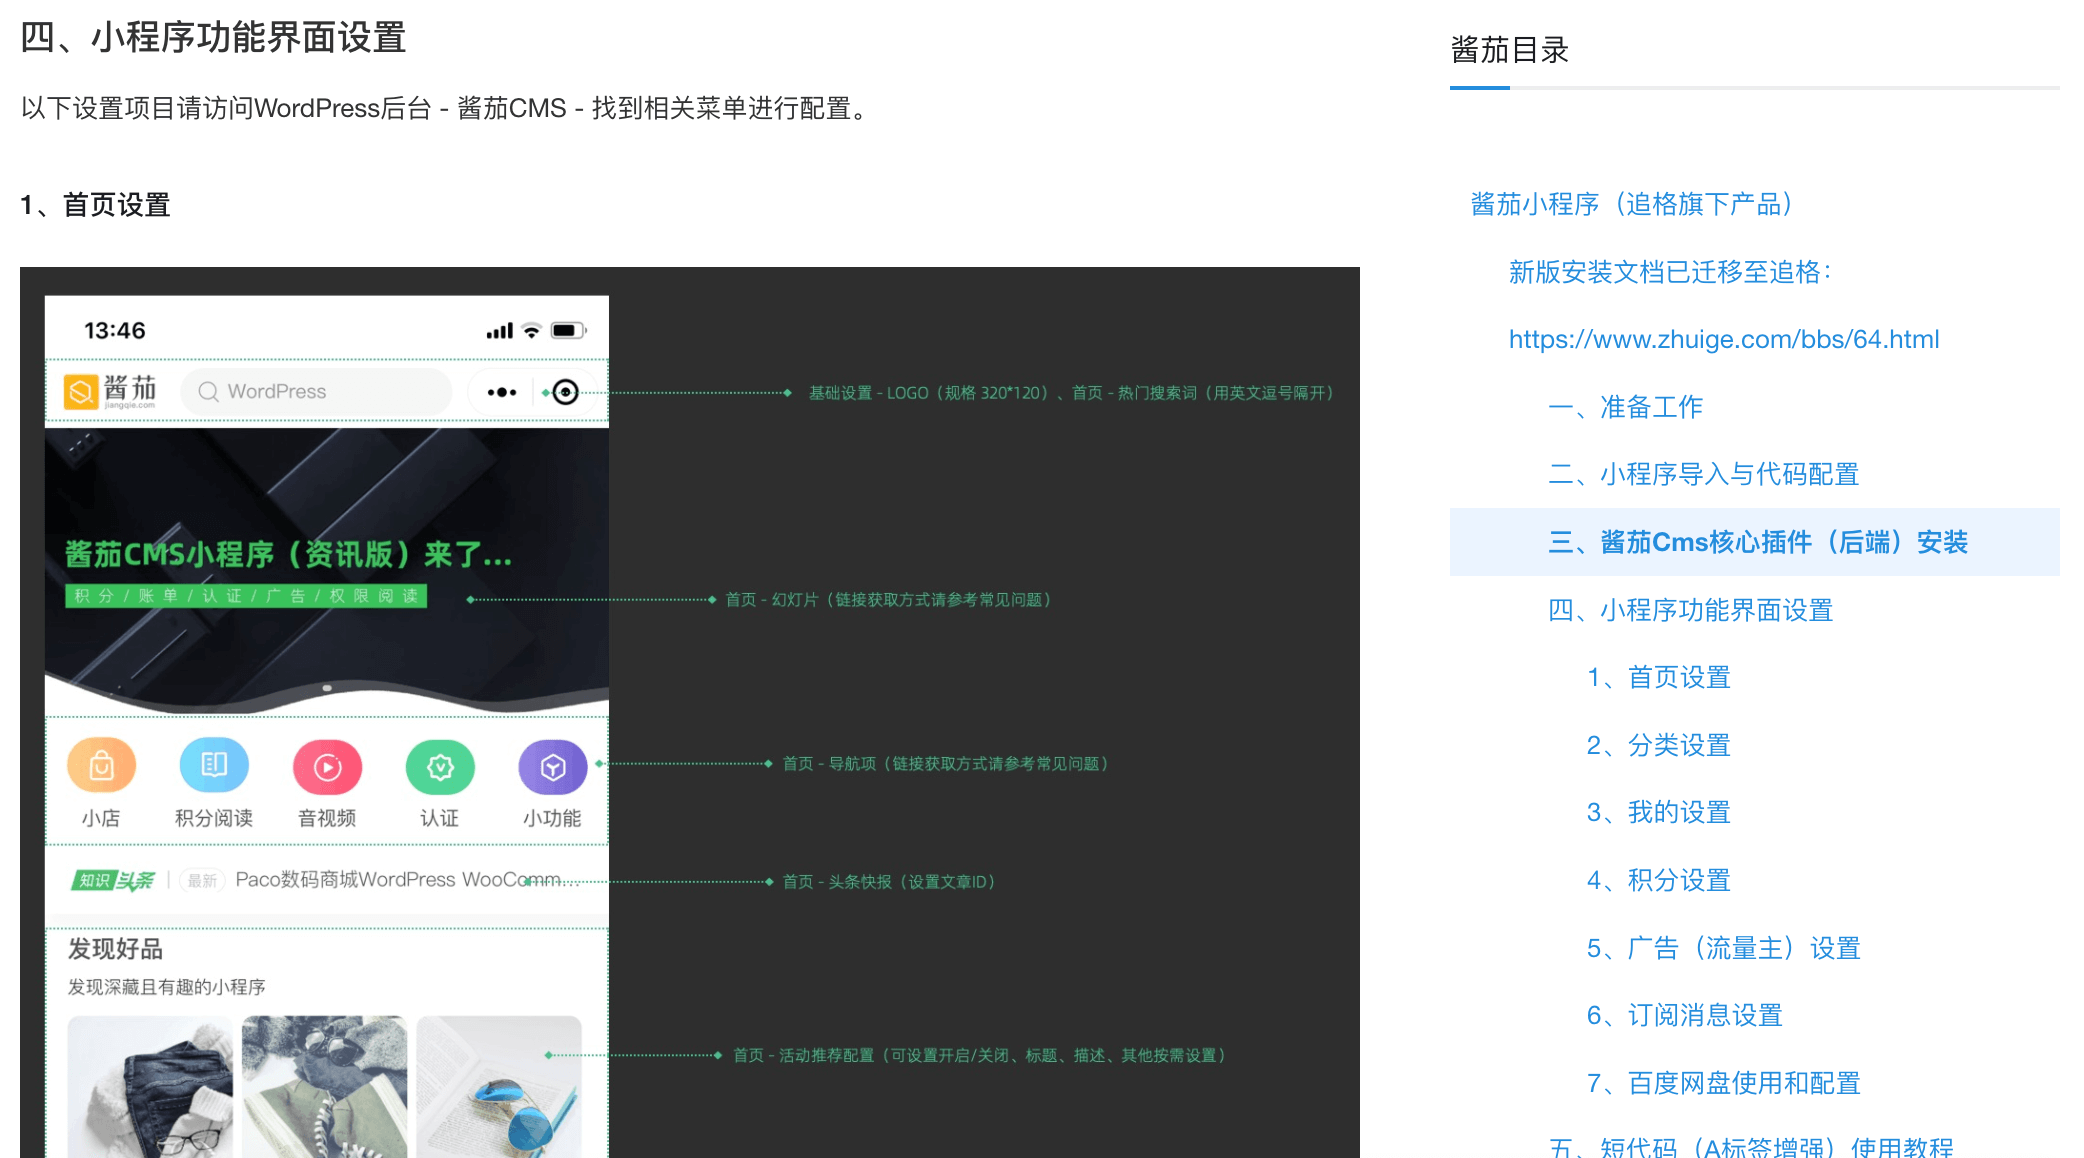The image size is (2084, 1158).
Task: Click the 13:46 phone clock
Action: 115,330
